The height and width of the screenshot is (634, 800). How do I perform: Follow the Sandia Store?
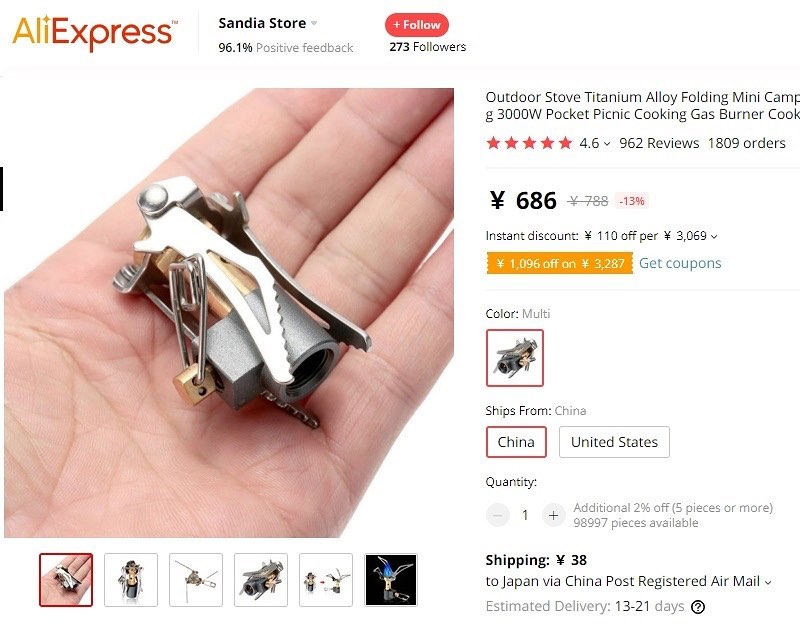[417, 25]
